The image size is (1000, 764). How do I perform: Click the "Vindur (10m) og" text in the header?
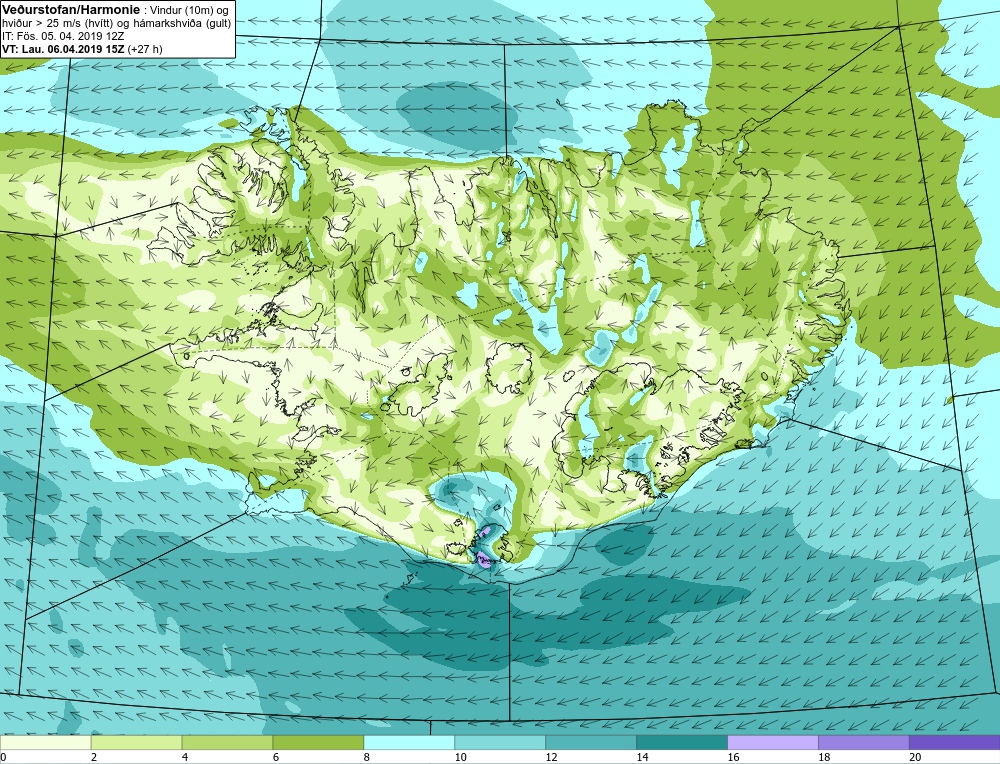pos(188,10)
